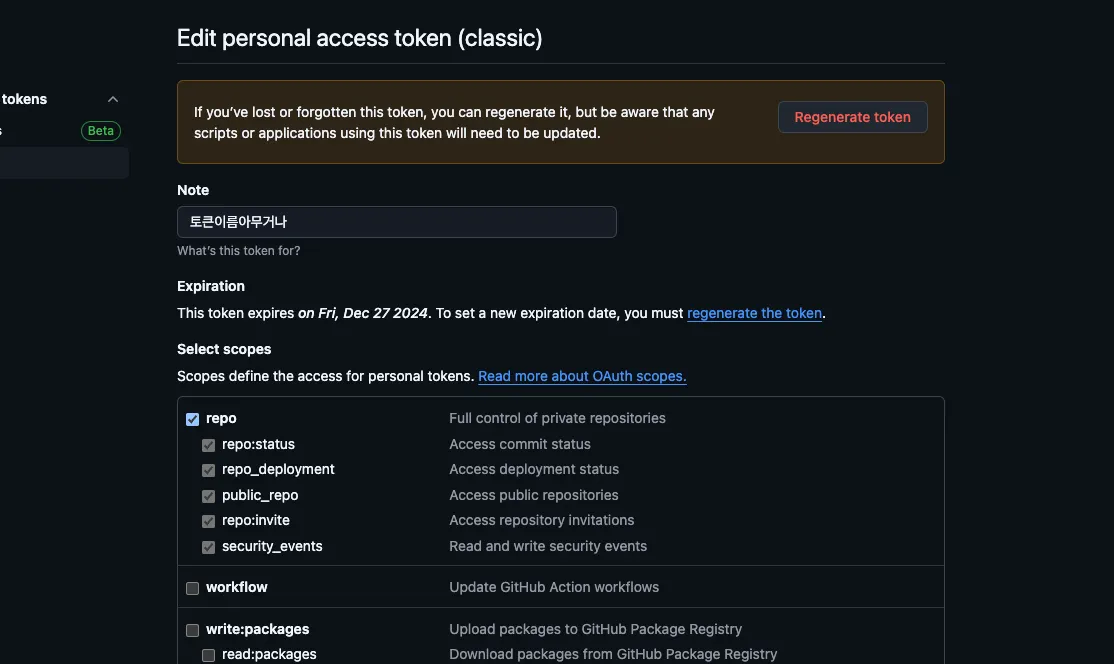Image resolution: width=1114 pixels, height=664 pixels.
Task: Click the 'What's this token for?' hint text
Action: [238, 251]
